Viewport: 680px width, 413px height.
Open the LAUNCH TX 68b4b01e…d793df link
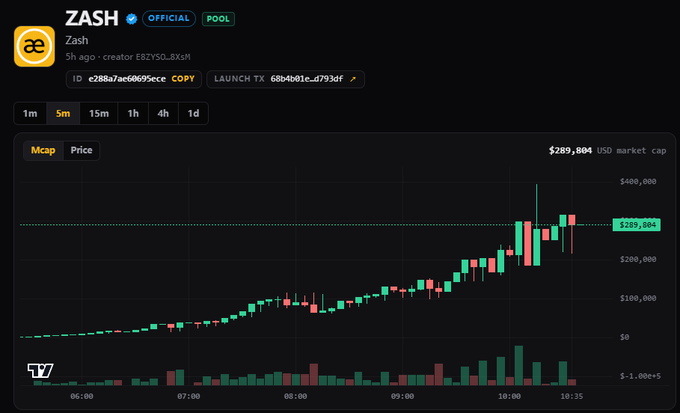click(x=285, y=79)
